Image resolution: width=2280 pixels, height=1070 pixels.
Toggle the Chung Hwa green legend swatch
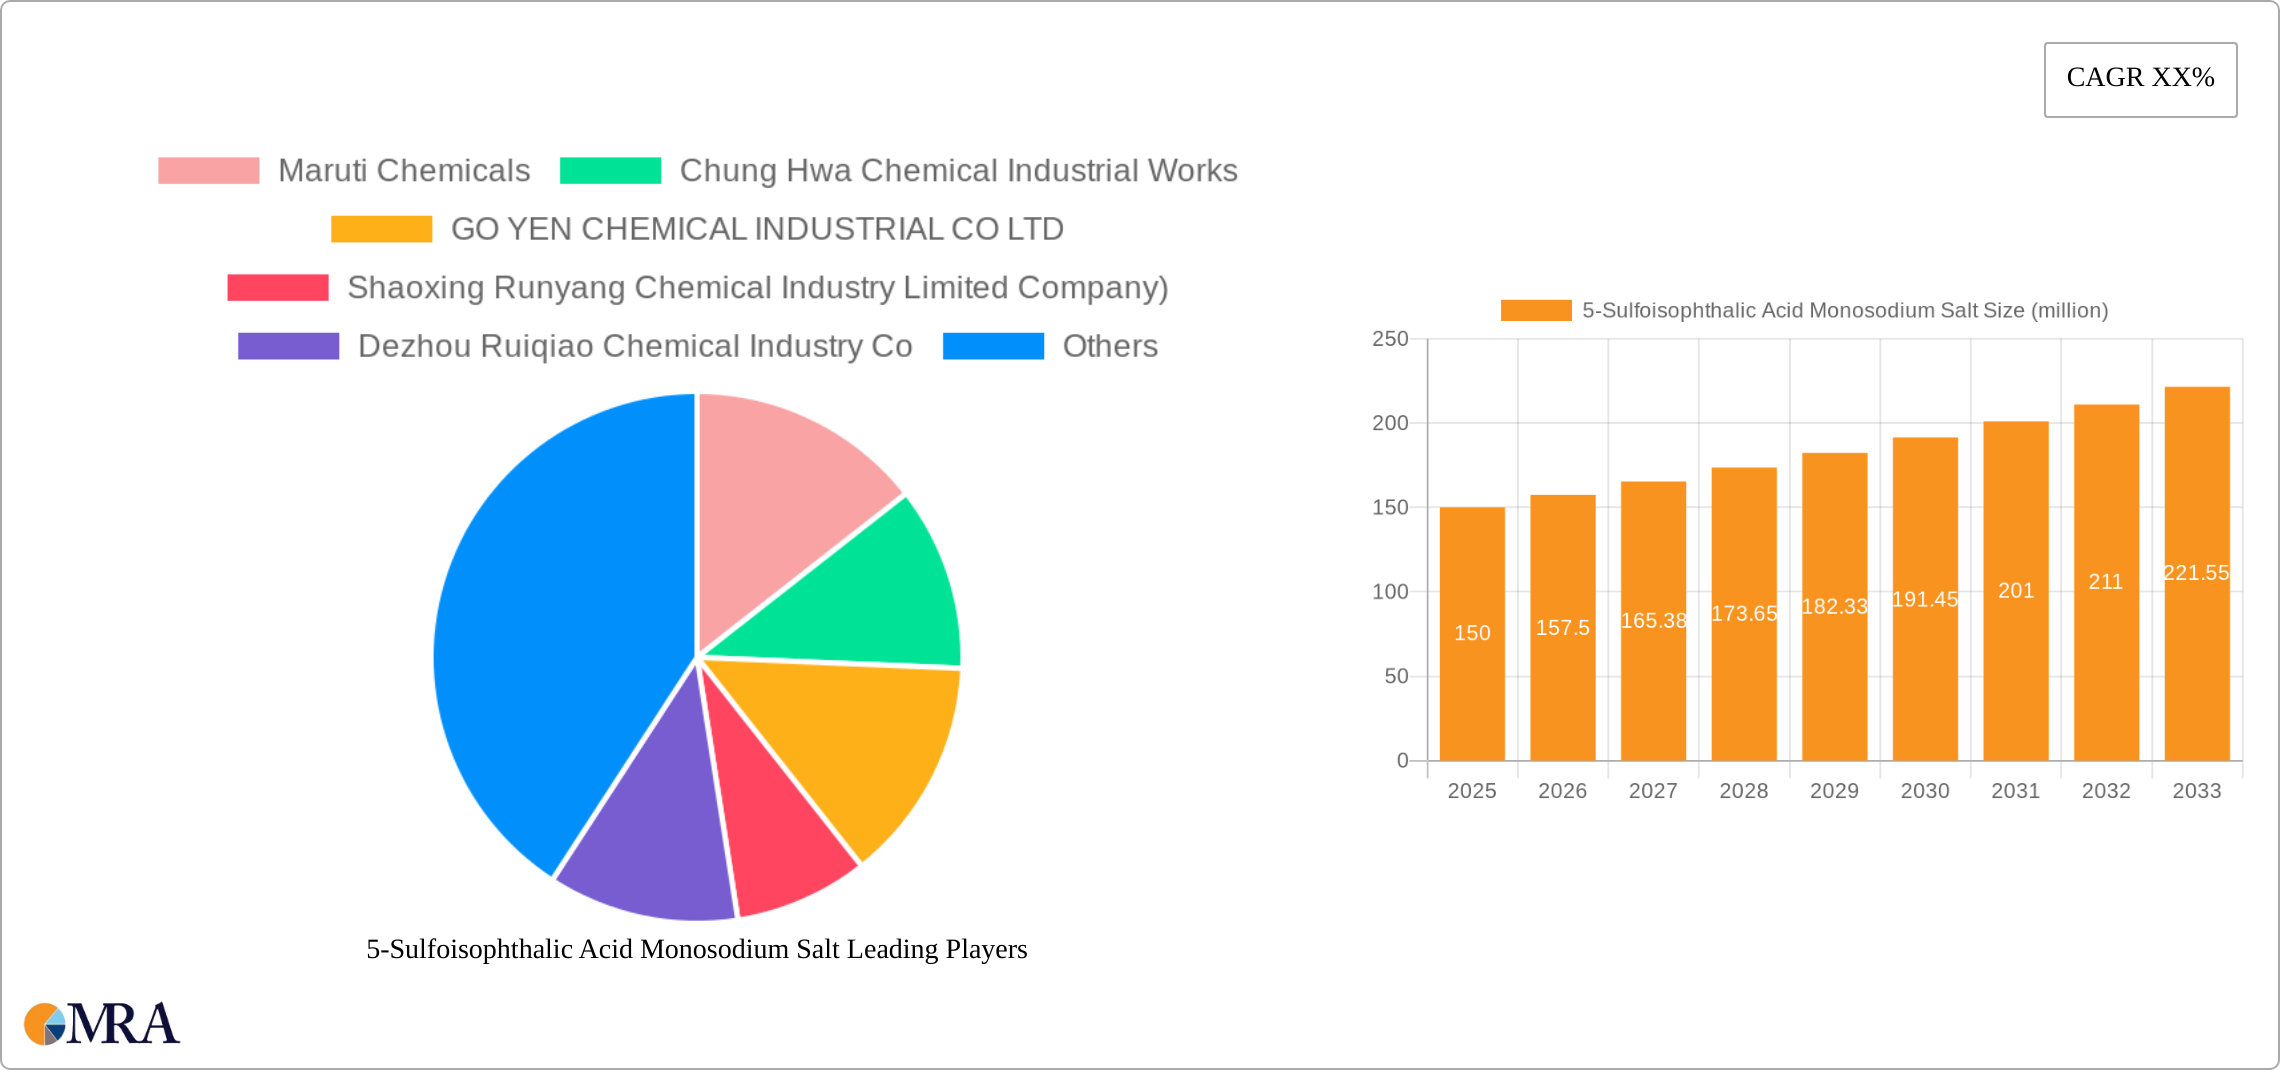pyautogui.click(x=610, y=170)
